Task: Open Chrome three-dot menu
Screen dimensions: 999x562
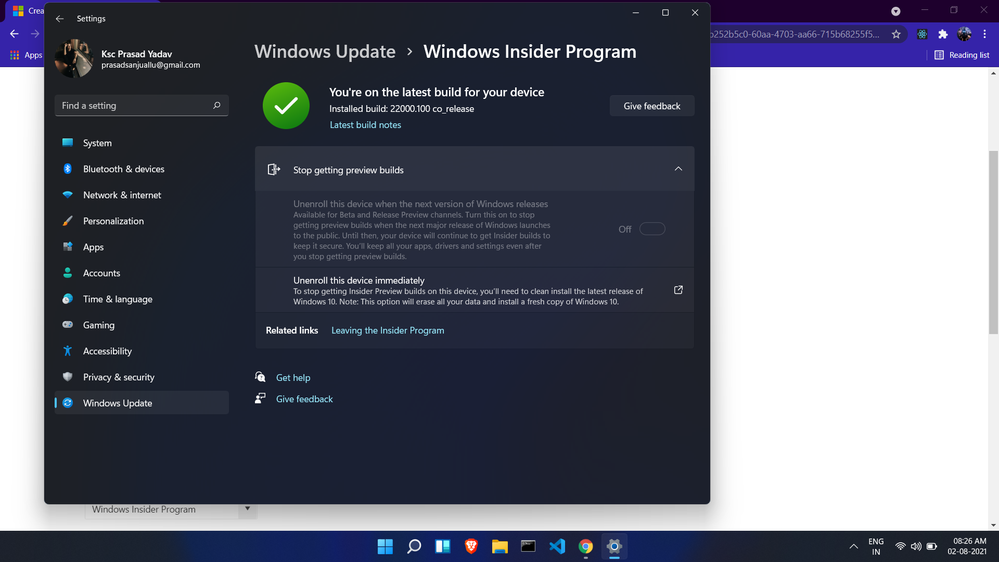Action: (x=985, y=34)
